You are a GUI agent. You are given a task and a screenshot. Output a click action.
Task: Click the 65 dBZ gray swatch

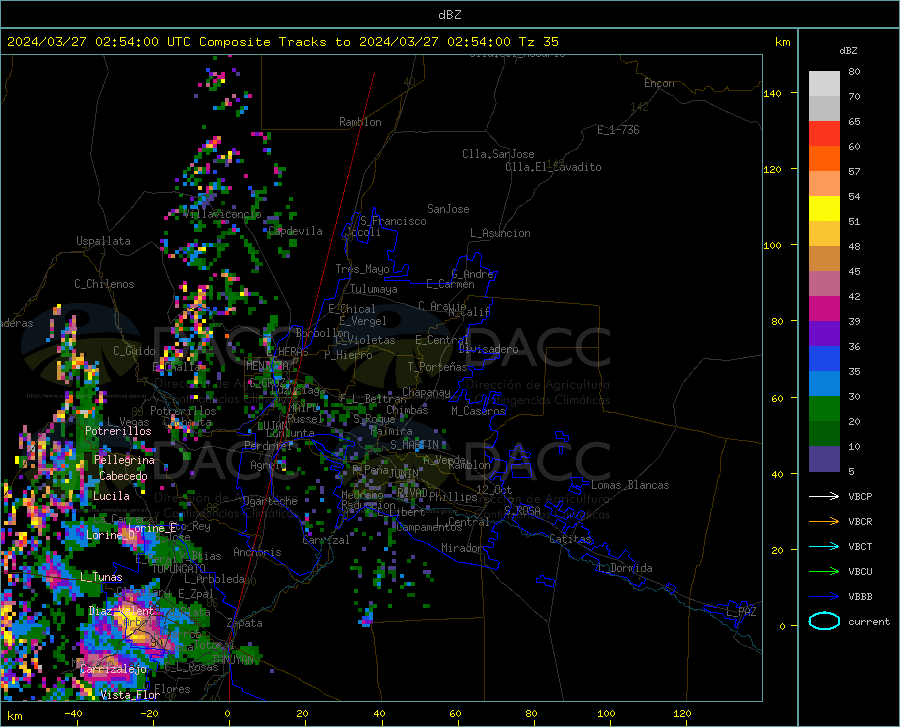(x=824, y=108)
